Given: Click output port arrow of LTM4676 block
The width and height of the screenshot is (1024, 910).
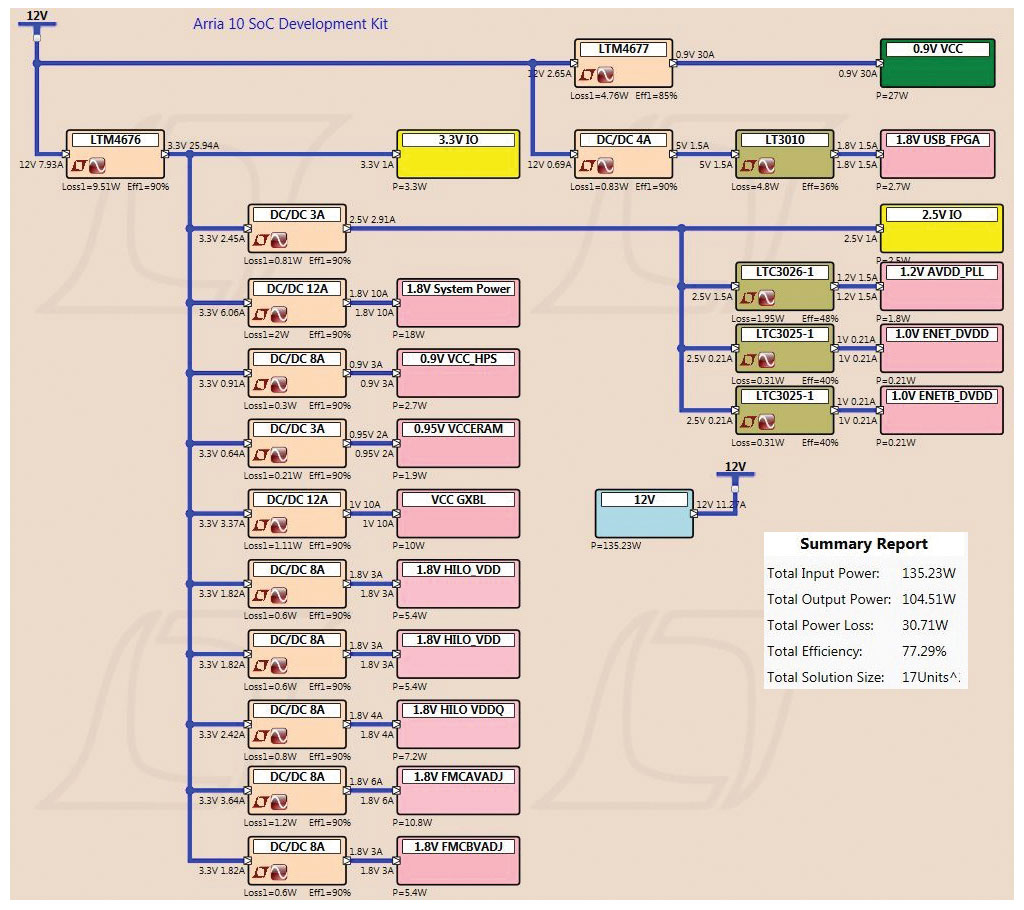Looking at the screenshot, I should click(x=165, y=154).
